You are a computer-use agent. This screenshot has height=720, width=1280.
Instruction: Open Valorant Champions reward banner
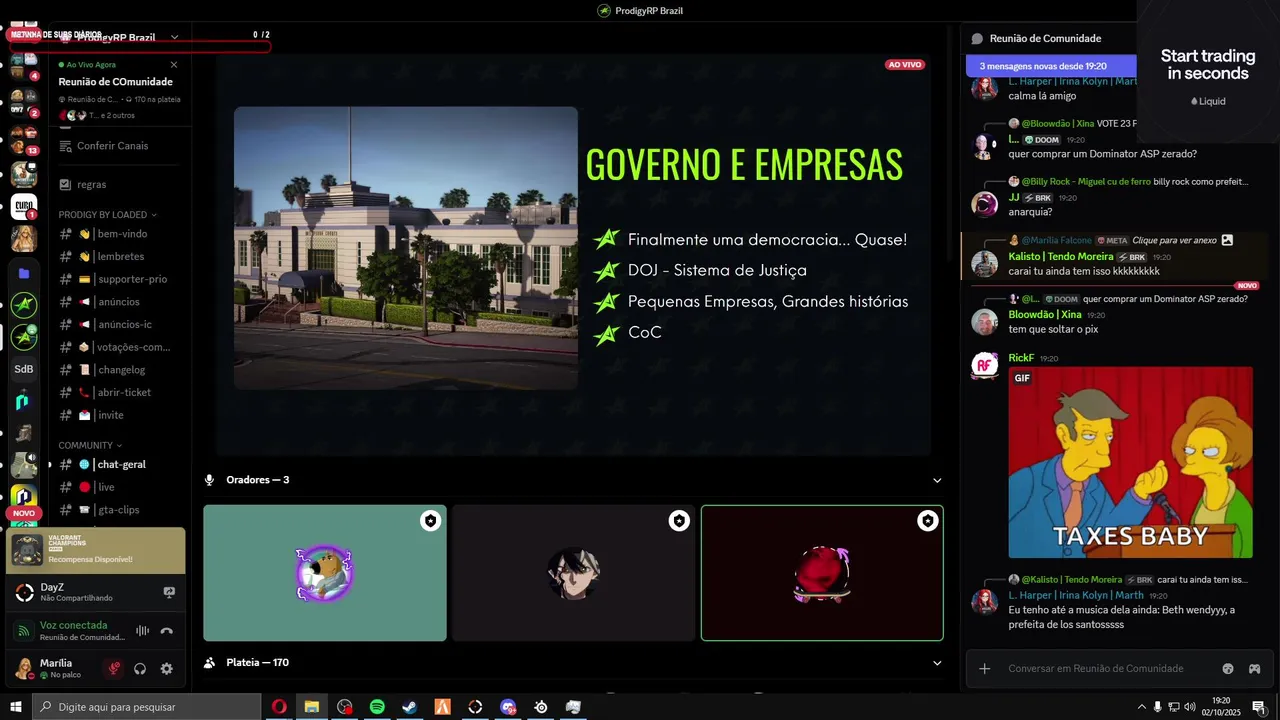click(96, 550)
